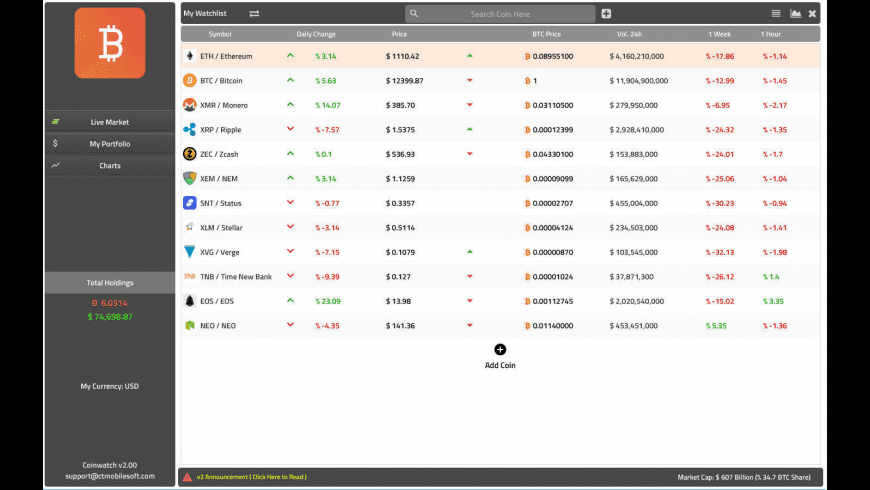Click USD holdings $ 74,698.87 value
The width and height of the screenshot is (870, 490).
tap(110, 316)
